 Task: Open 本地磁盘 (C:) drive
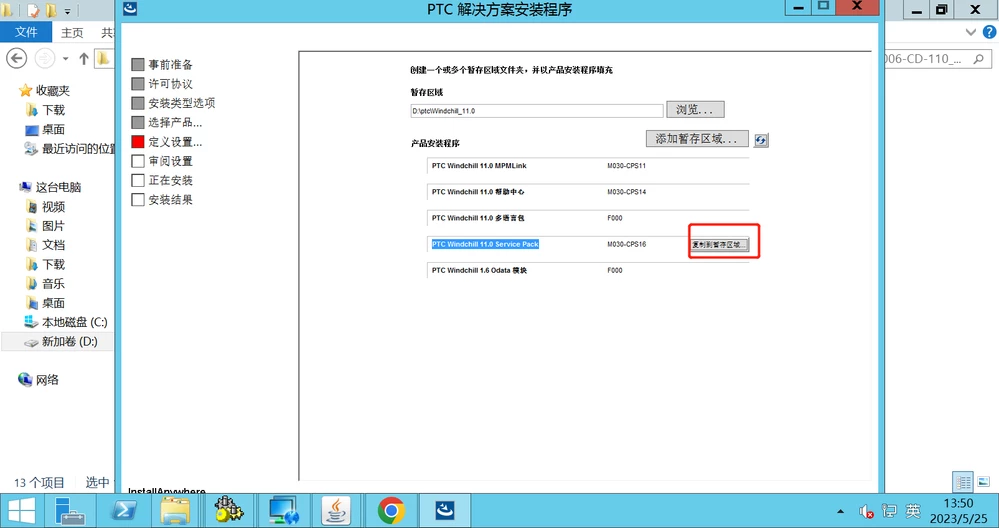tap(66, 322)
